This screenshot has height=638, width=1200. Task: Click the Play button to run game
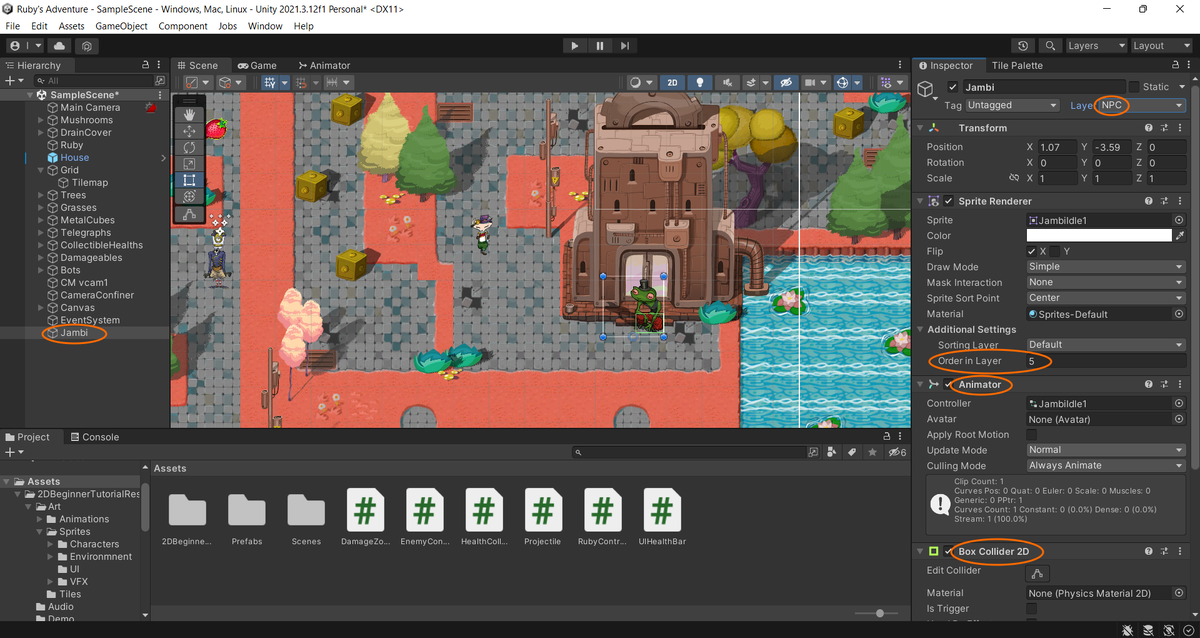(x=574, y=46)
